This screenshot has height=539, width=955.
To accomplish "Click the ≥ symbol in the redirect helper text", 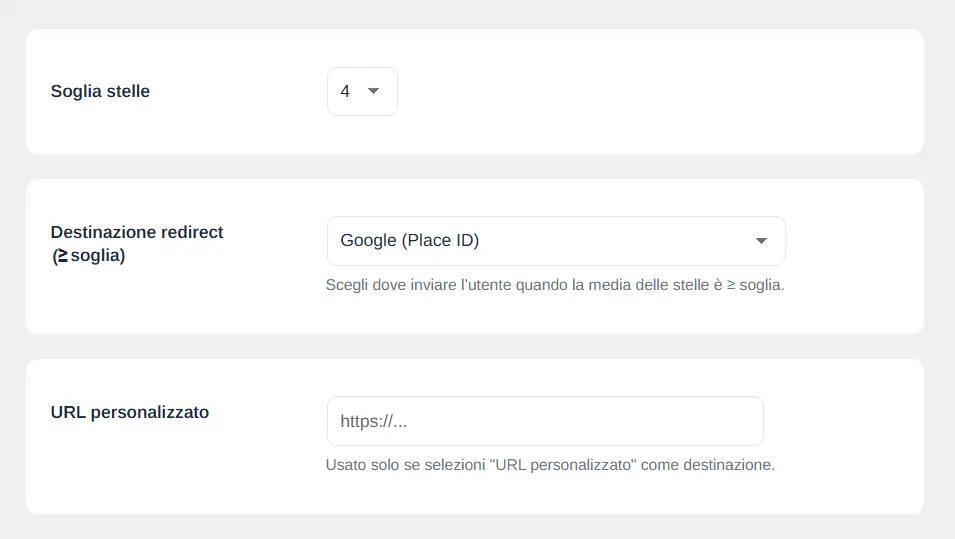I will [x=731, y=285].
